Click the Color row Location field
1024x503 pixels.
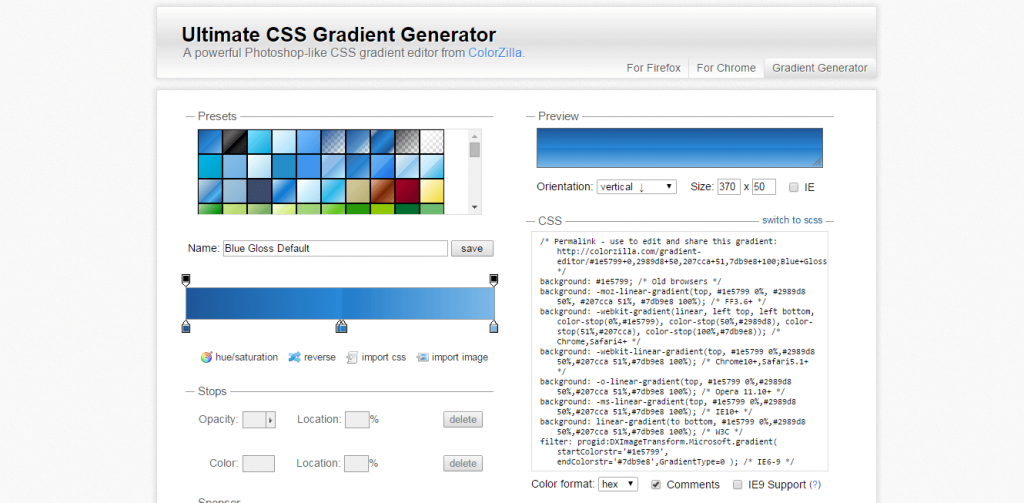(357, 463)
